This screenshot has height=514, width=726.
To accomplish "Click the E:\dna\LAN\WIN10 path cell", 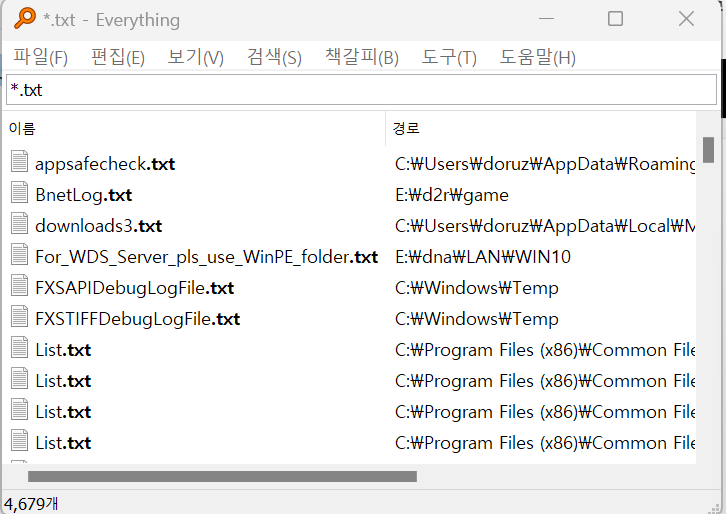I will pos(483,257).
